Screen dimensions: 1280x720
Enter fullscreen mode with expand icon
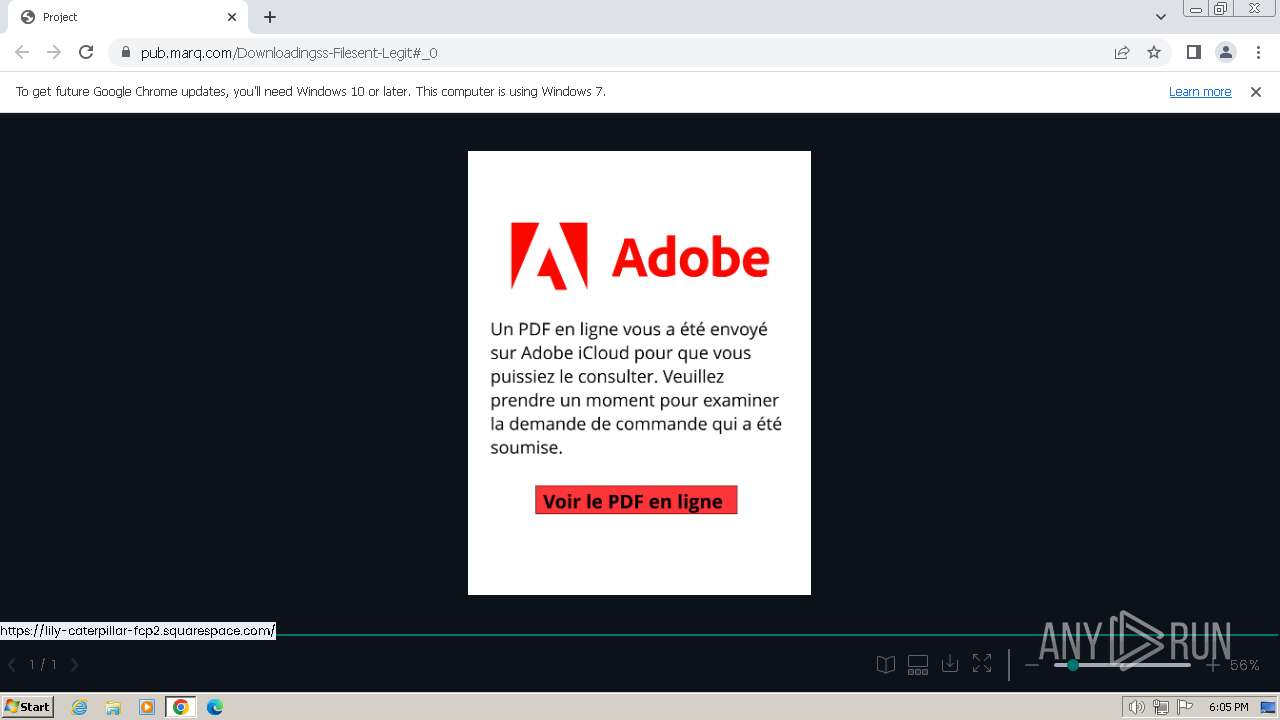point(982,664)
